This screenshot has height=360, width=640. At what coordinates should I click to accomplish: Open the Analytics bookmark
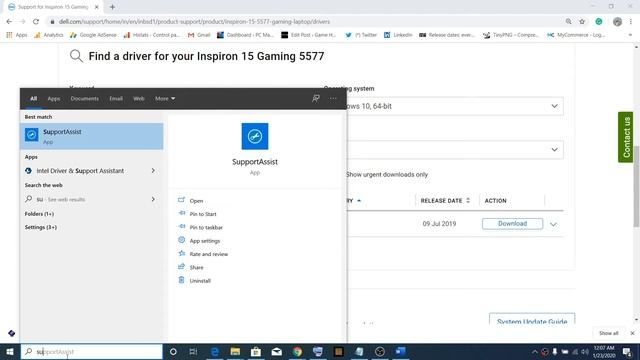(49, 35)
